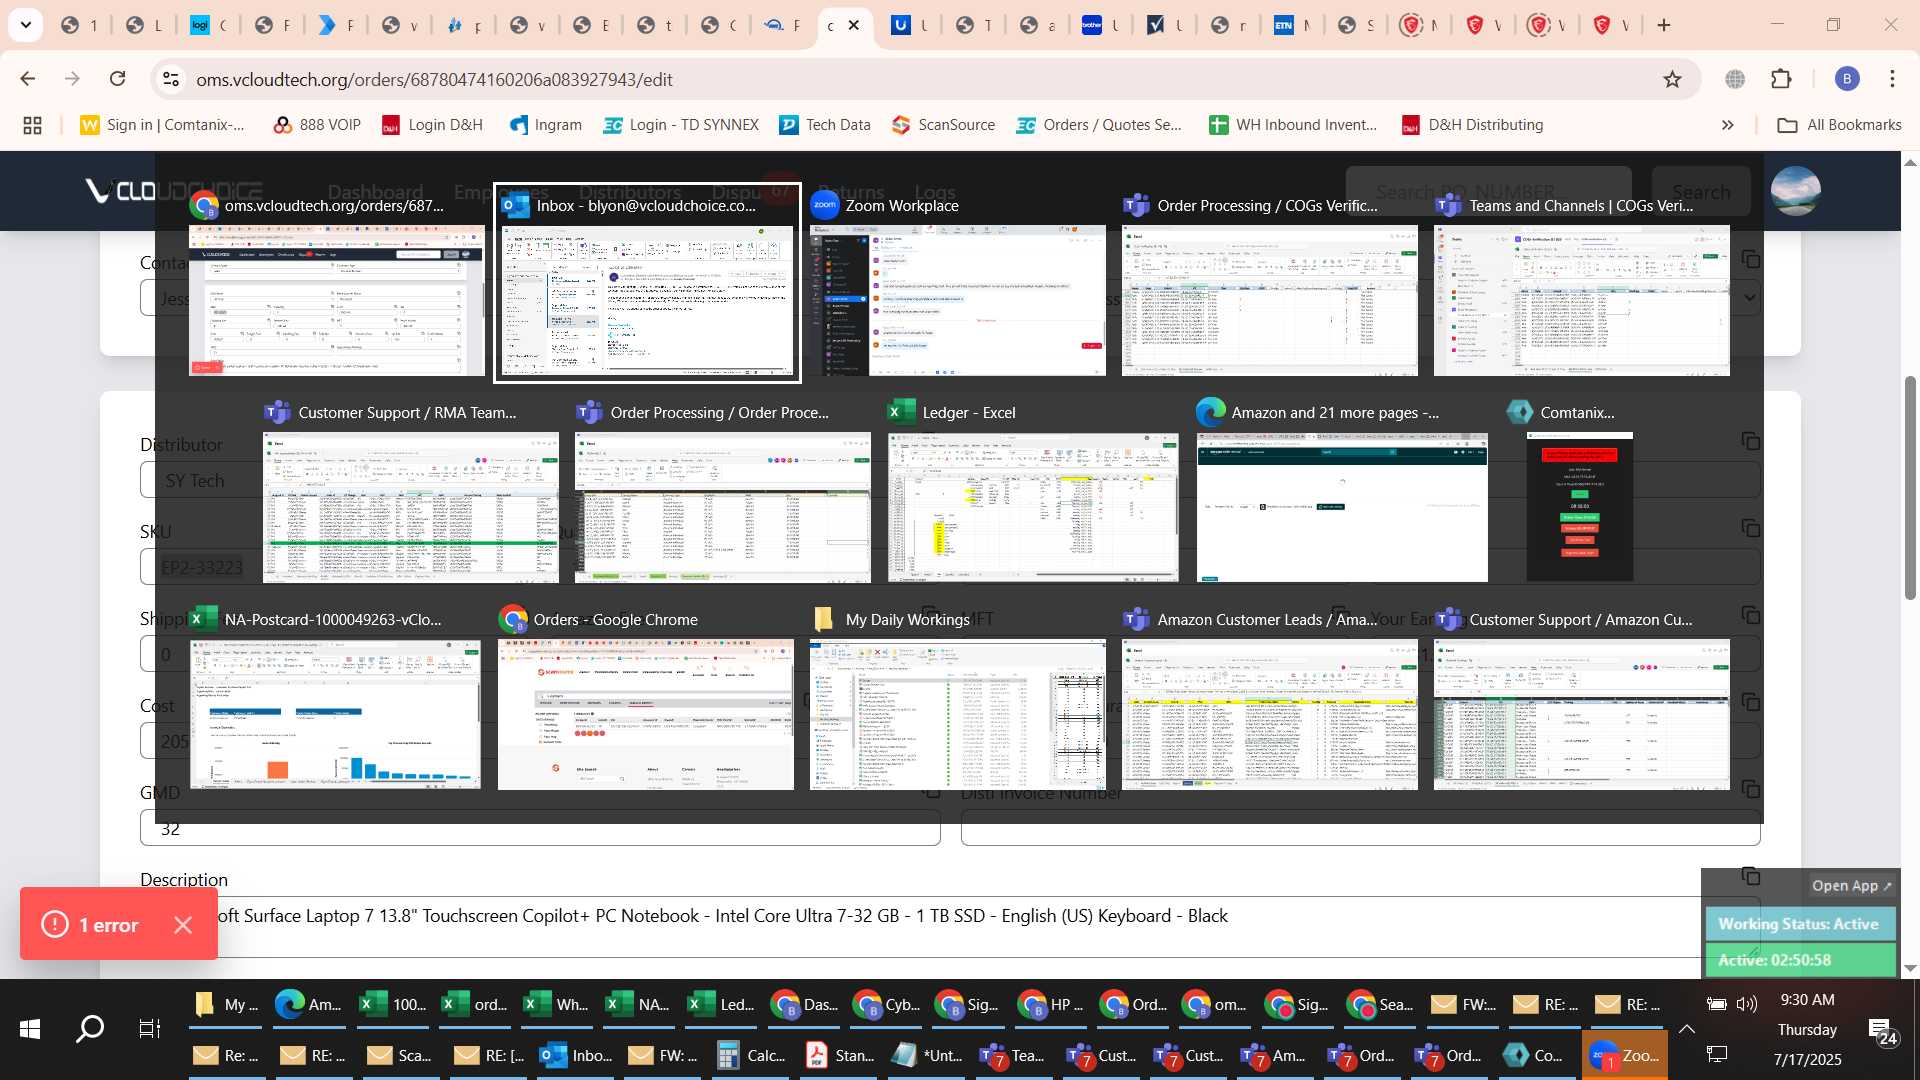Open Untitled Notepad taskbar button
The image size is (1920, 1080).
[927, 1056]
